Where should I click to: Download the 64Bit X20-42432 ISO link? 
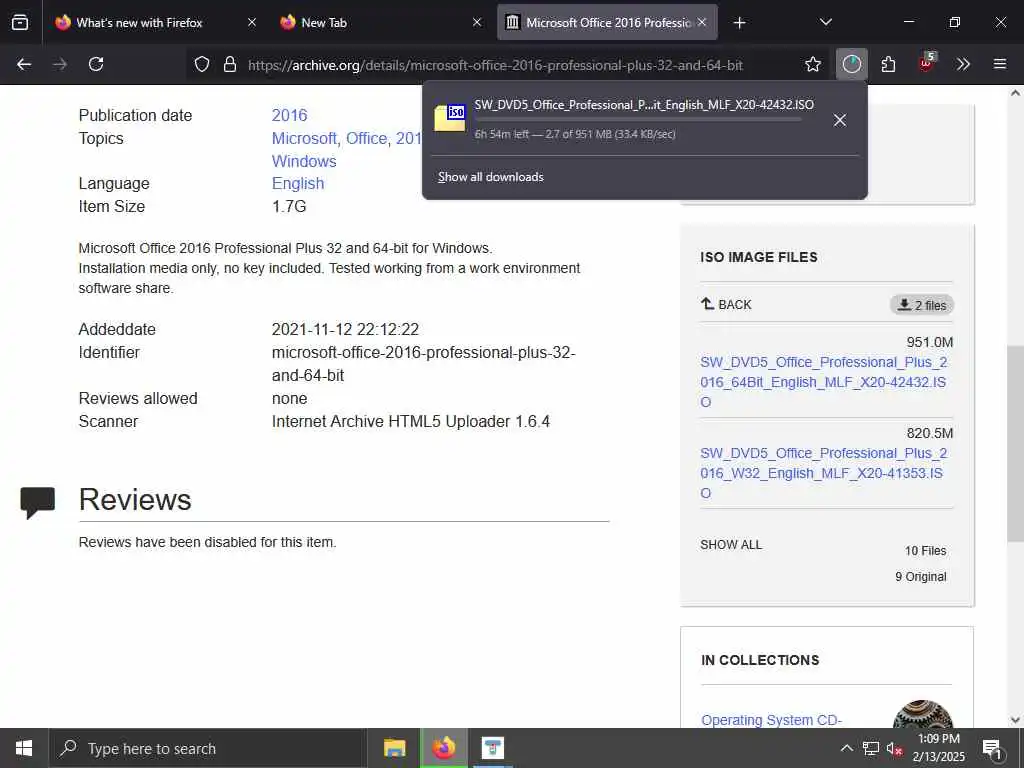(x=824, y=382)
